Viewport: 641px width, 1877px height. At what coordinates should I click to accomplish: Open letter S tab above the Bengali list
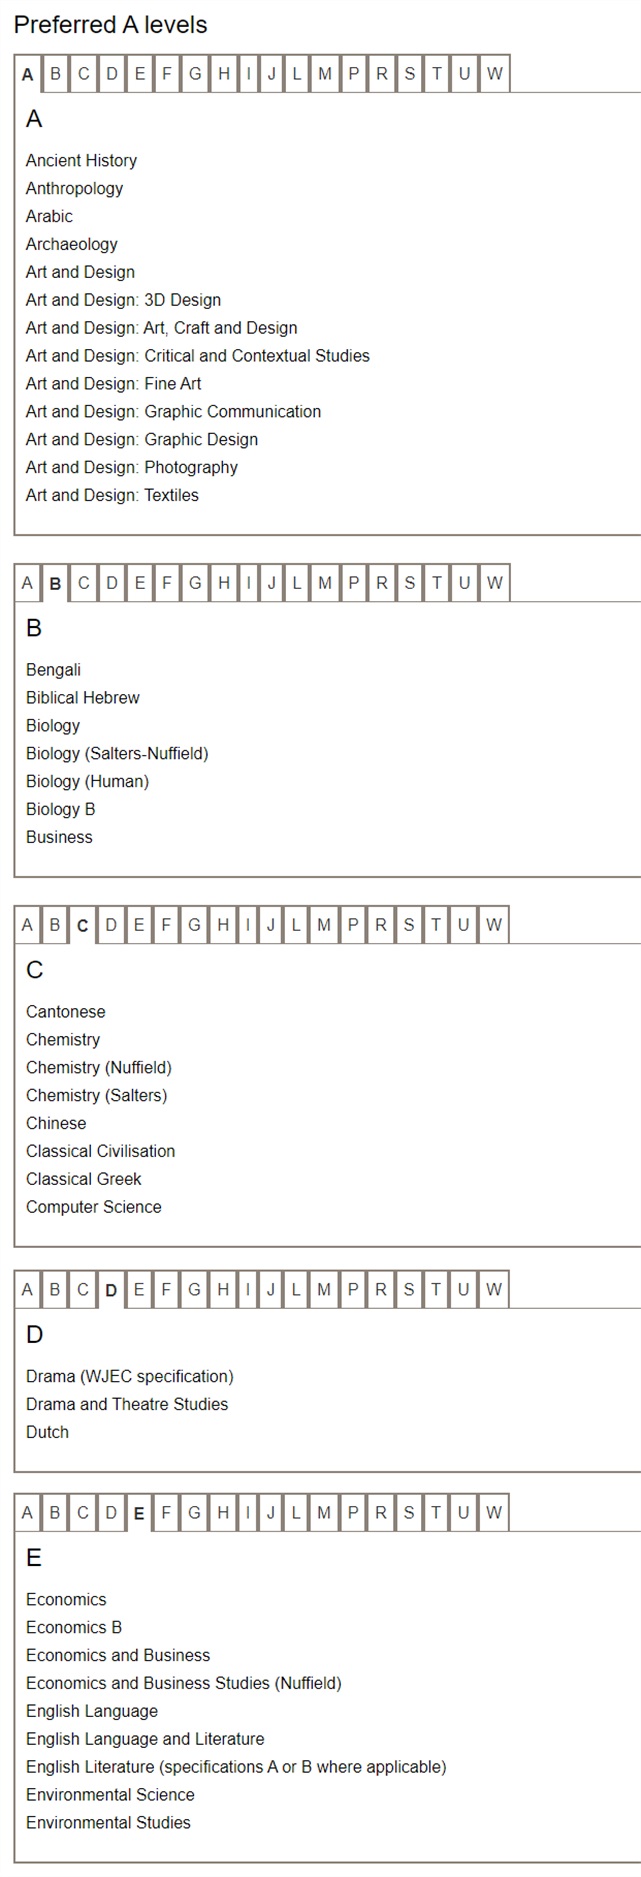point(409,583)
